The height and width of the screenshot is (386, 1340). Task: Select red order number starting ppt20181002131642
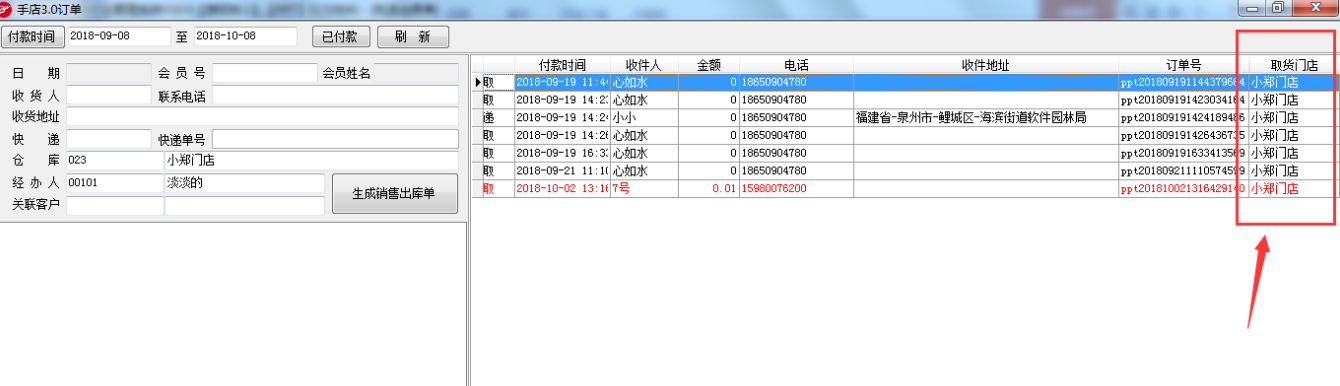pos(1183,188)
